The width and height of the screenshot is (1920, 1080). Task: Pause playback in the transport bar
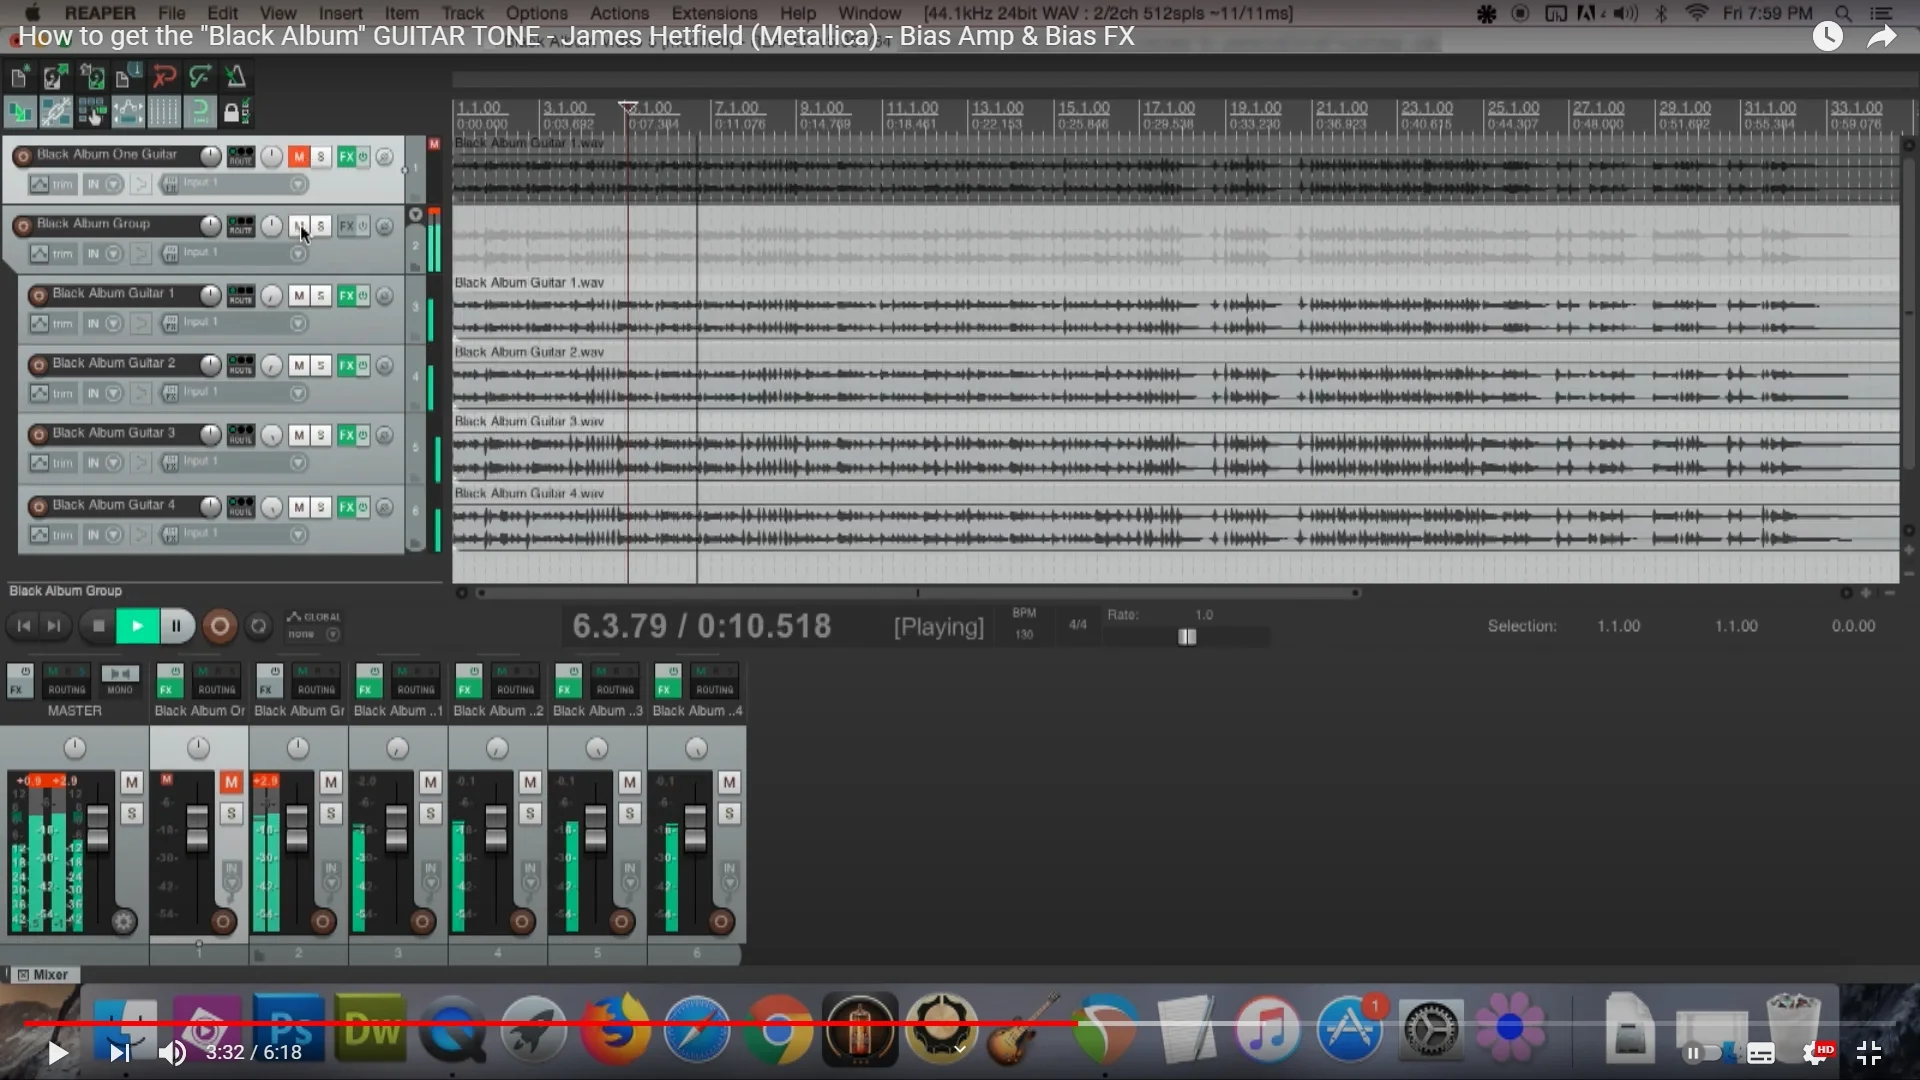(x=176, y=627)
